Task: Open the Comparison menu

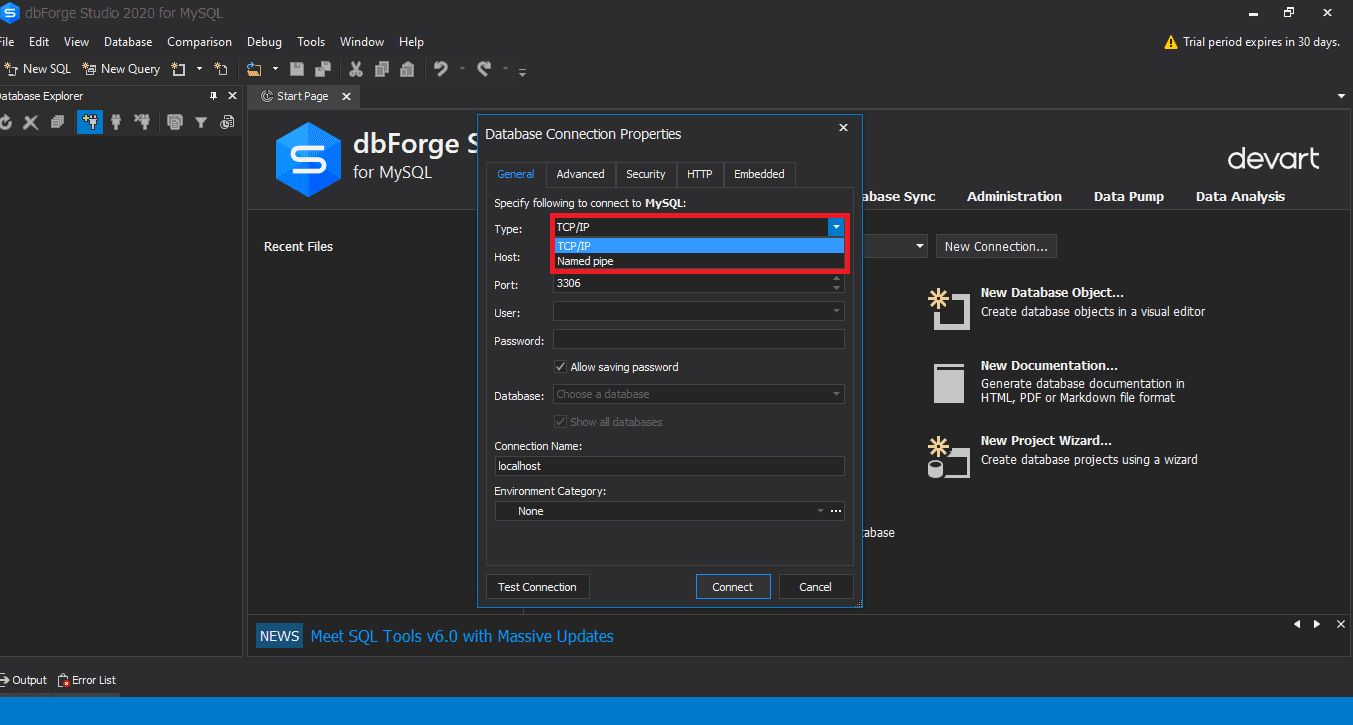Action: pos(199,42)
